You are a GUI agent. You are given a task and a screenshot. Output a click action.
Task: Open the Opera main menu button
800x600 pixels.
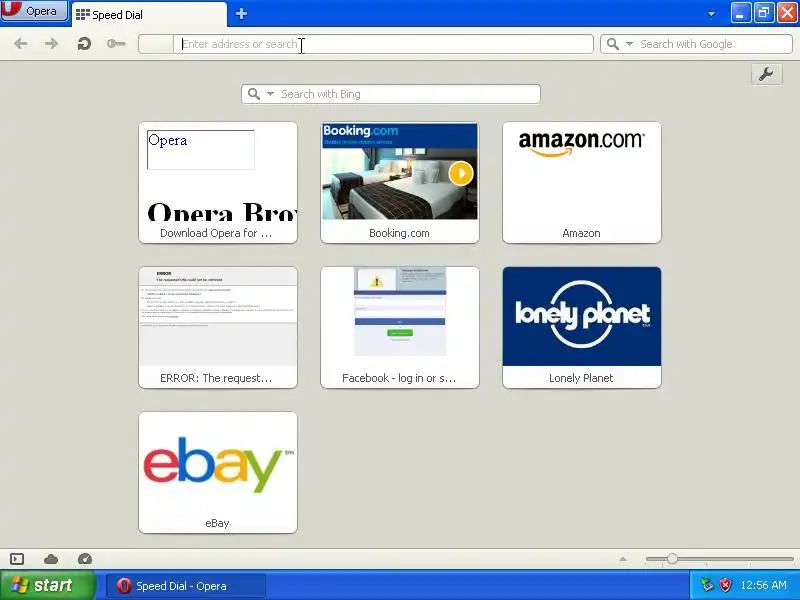(34, 11)
